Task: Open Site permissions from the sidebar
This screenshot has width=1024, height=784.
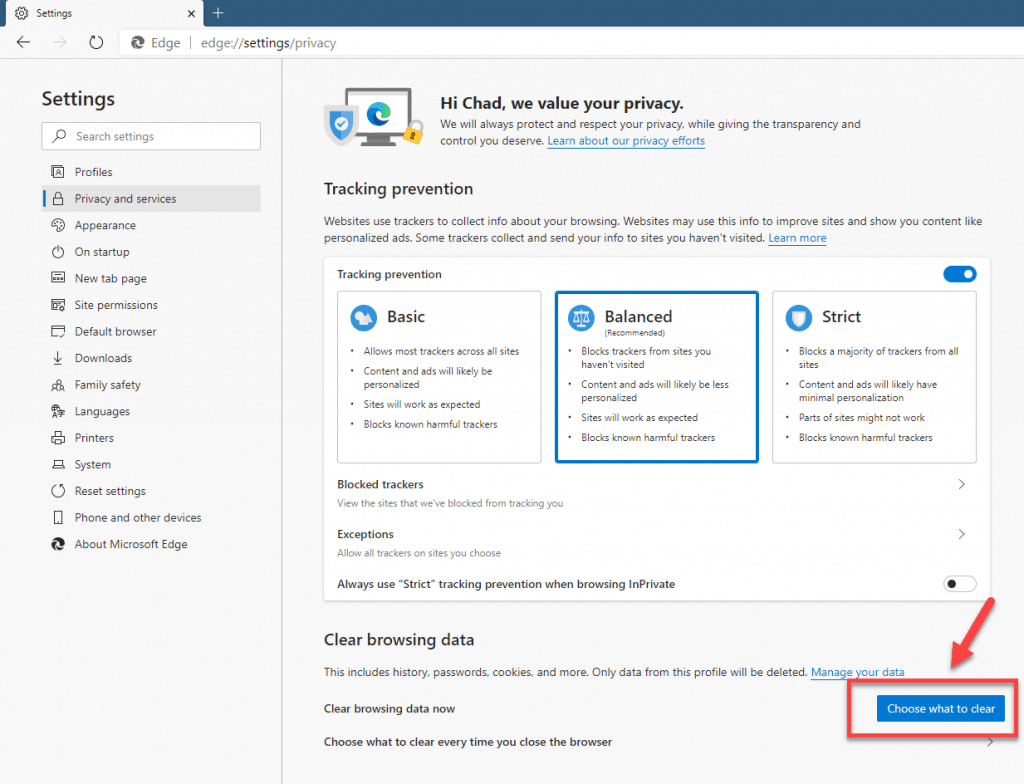Action: click(122, 304)
